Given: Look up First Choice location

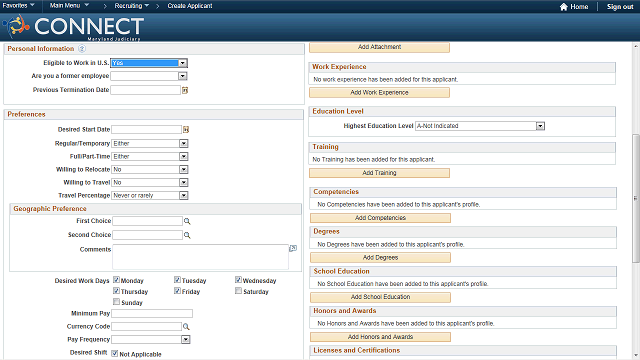Looking at the screenshot, I should pyautogui.click(x=187, y=221).
